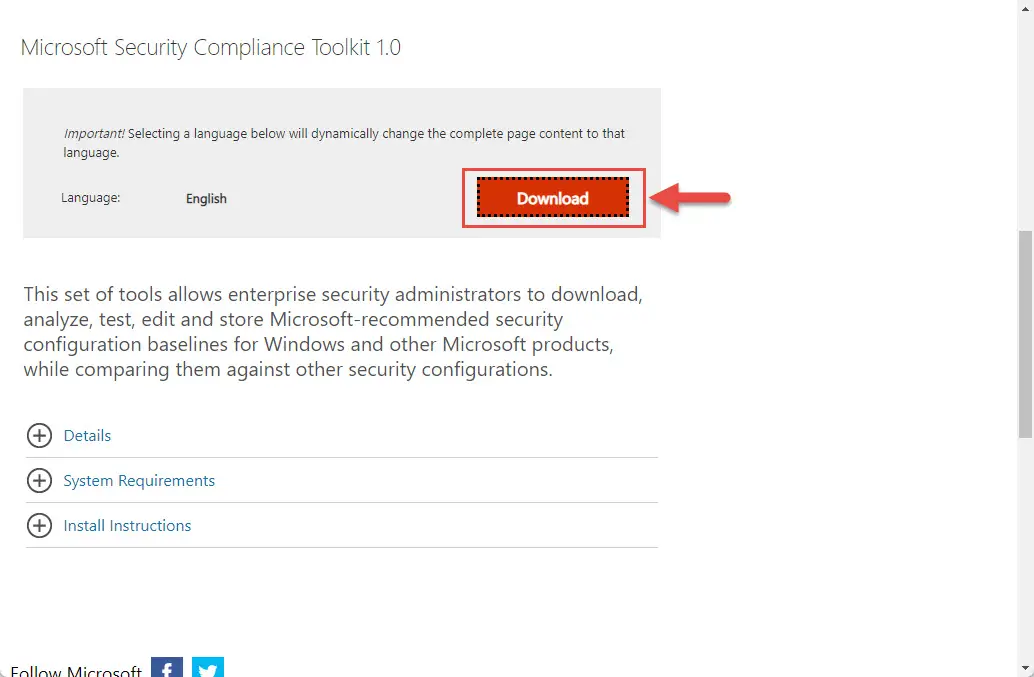Open the Details section link

pyautogui.click(x=87, y=436)
